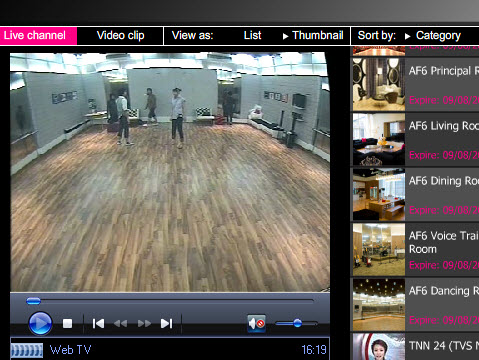Adjust the volume slider knob
The height and width of the screenshot is (360, 479).
coord(297,323)
